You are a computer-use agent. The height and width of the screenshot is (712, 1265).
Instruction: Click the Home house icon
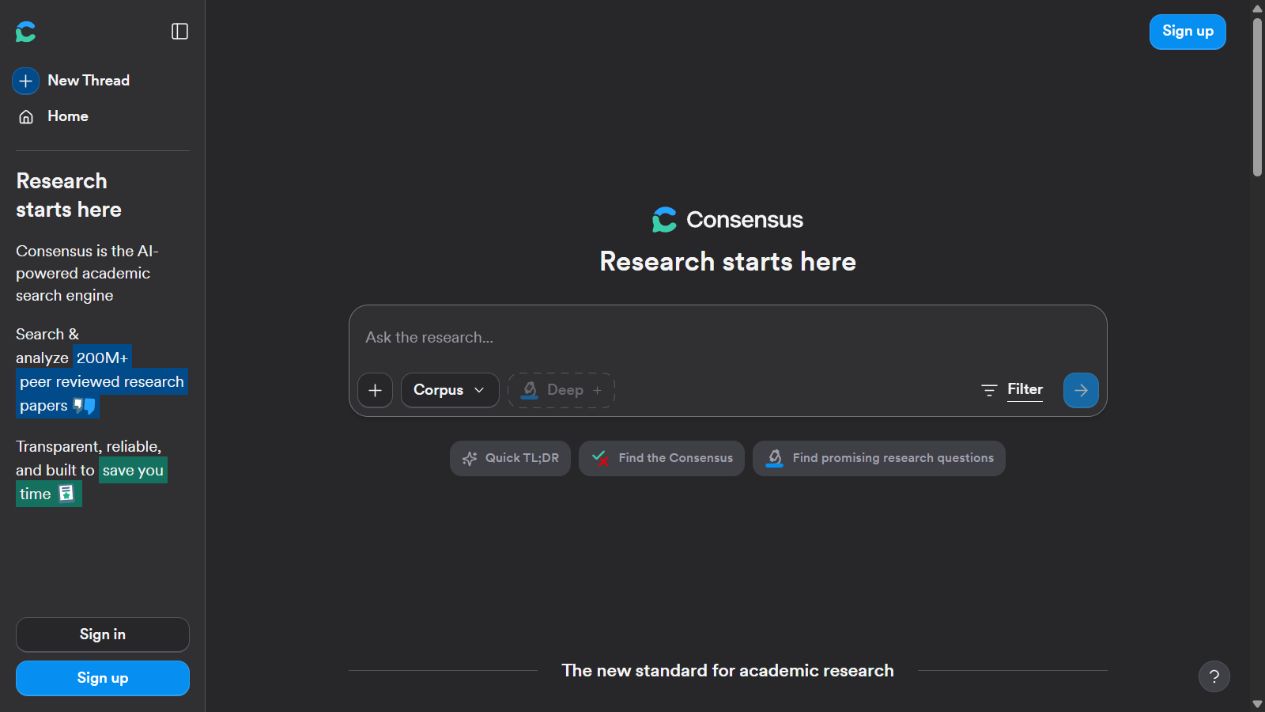click(26, 117)
